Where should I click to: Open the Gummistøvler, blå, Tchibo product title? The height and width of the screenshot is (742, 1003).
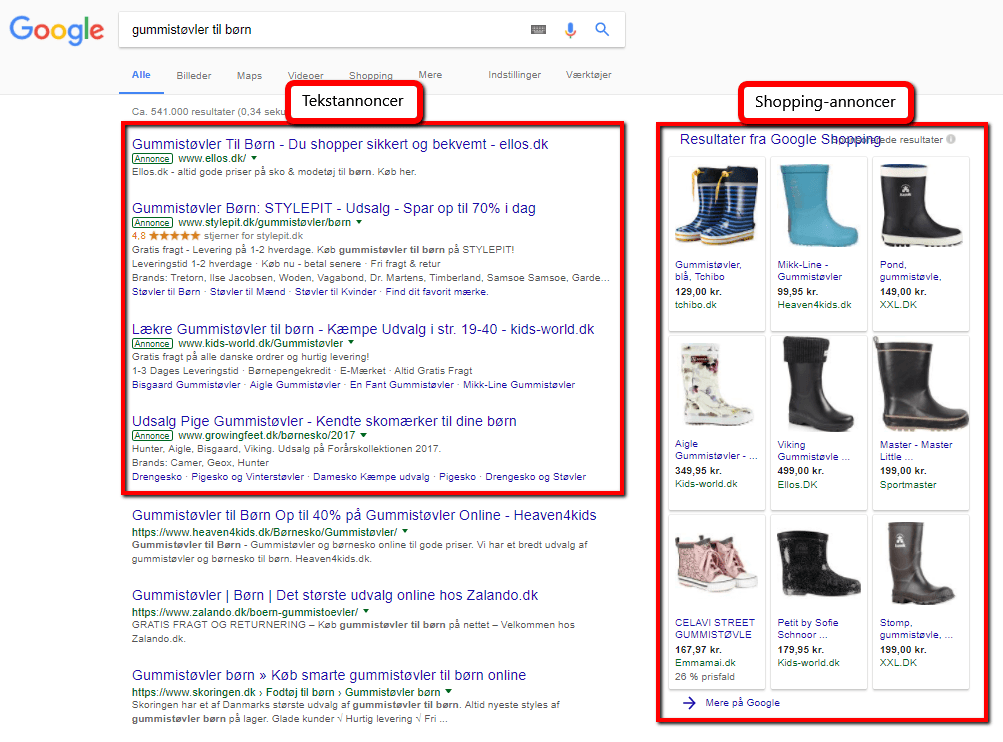(708, 271)
